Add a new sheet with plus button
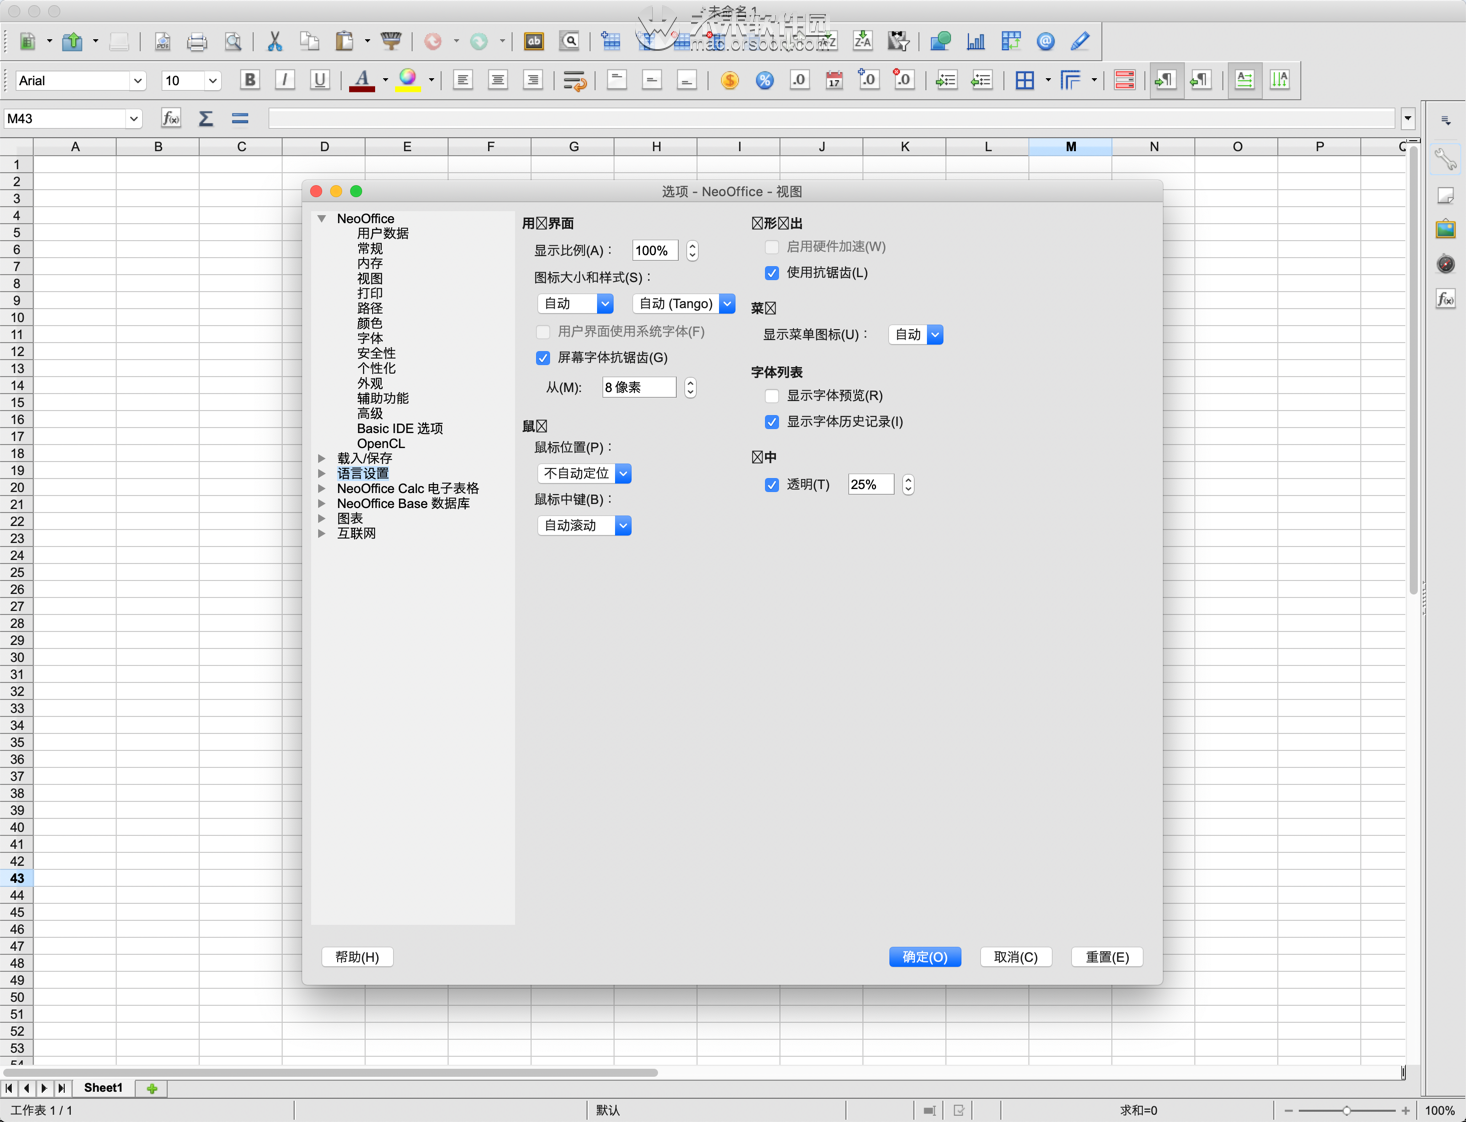Screen dimensions: 1466x1122 pos(152,1088)
